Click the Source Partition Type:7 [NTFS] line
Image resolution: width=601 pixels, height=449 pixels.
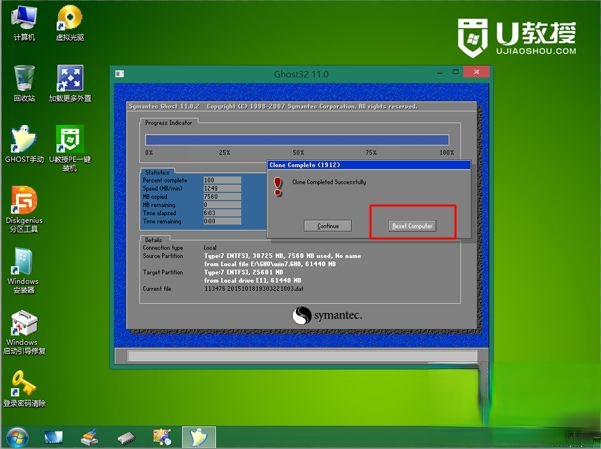[x=282, y=256]
